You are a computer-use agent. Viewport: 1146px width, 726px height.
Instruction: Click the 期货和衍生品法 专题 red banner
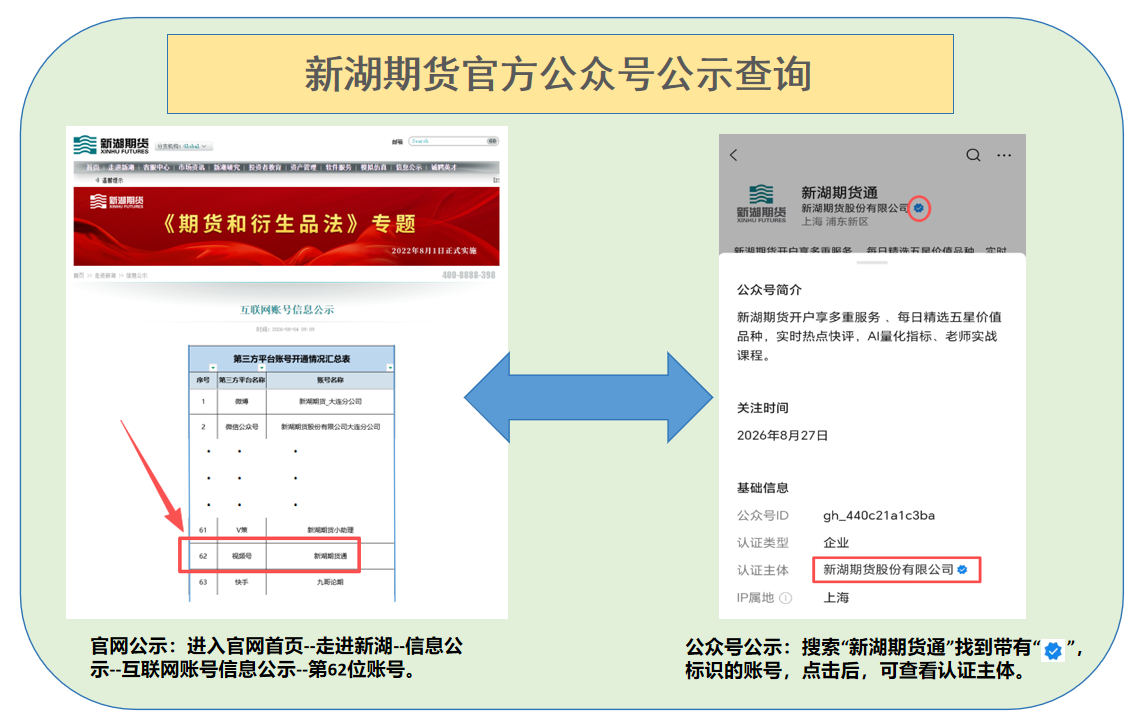(x=286, y=226)
